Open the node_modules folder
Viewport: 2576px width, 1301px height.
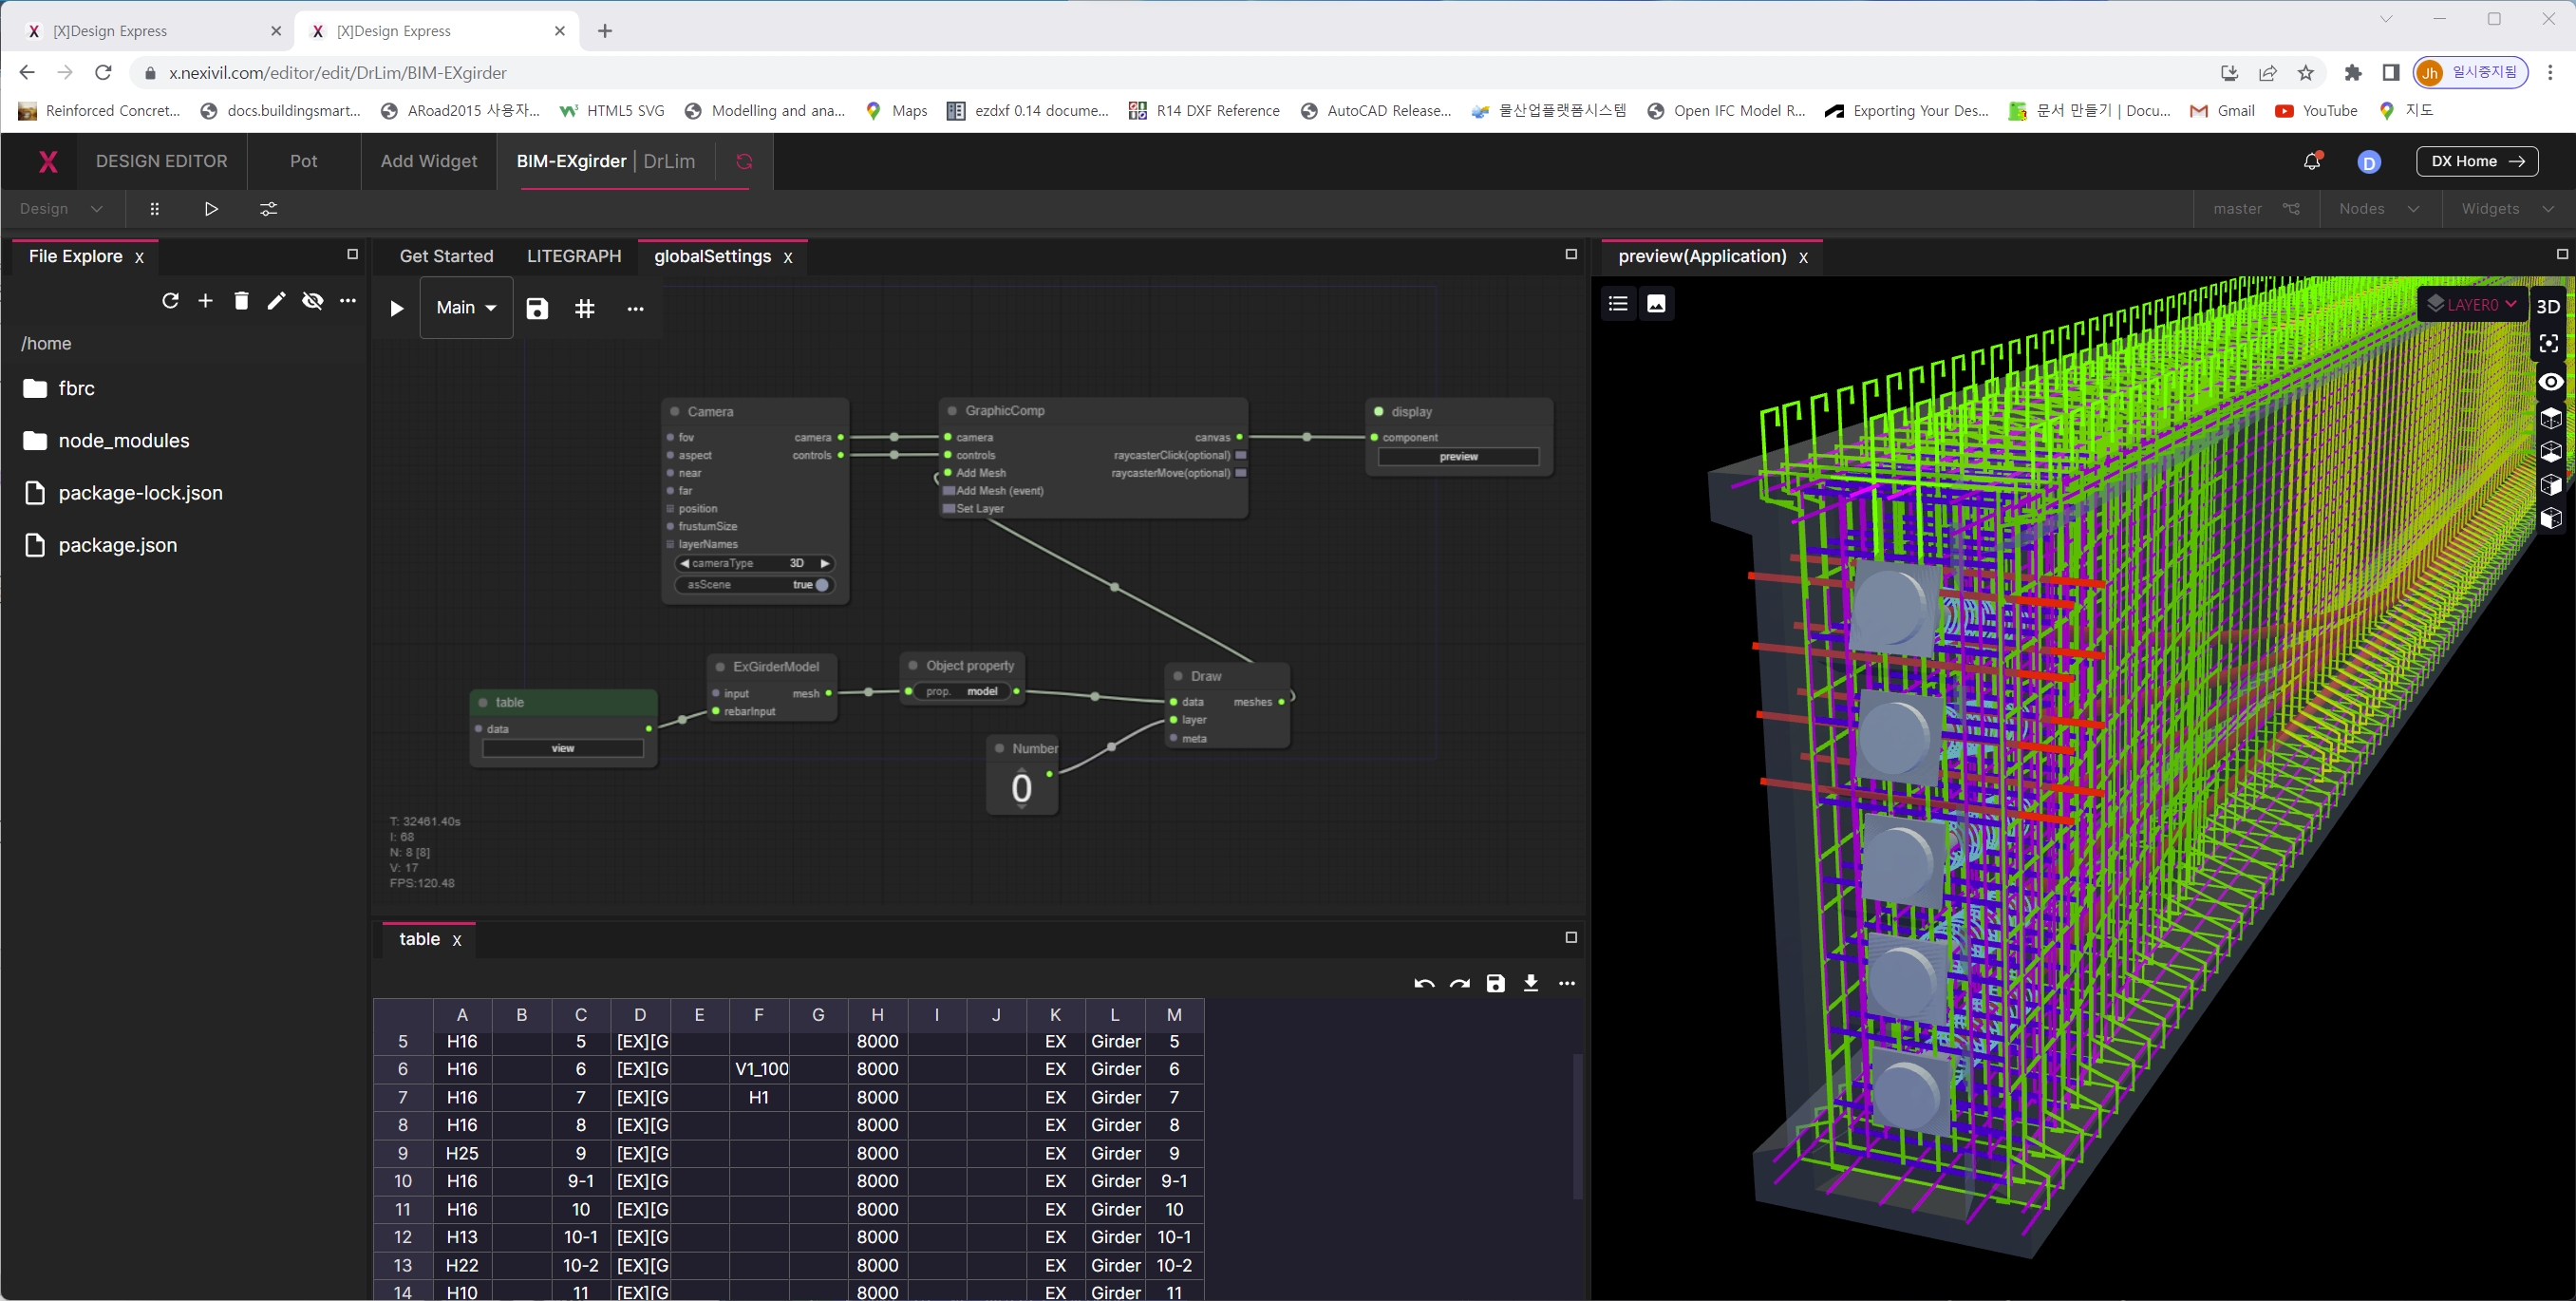click(x=106, y=440)
